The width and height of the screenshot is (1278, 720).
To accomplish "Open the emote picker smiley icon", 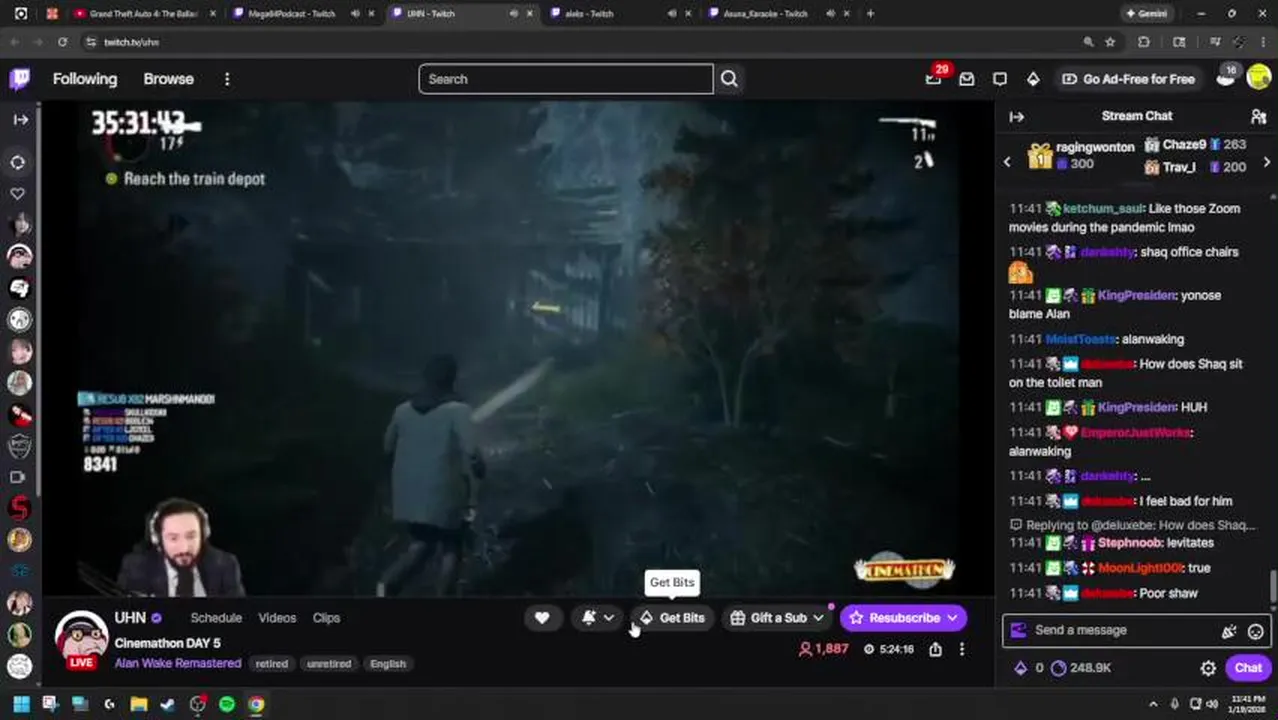I will pyautogui.click(x=1256, y=631).
